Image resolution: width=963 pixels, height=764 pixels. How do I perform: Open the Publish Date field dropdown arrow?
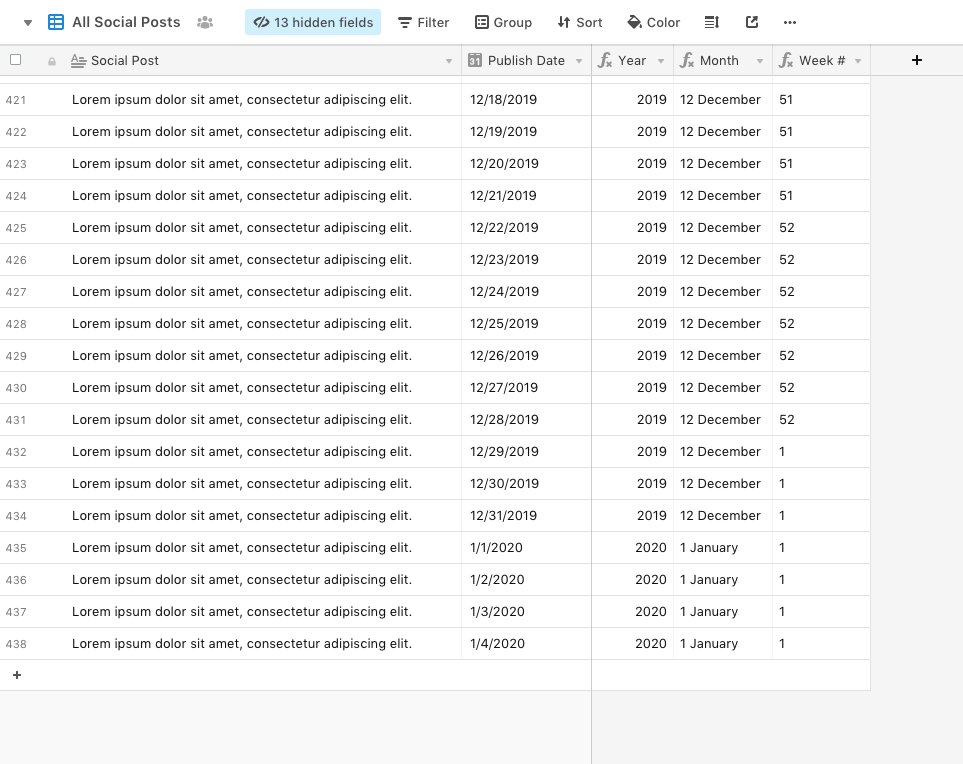point(579,61)
